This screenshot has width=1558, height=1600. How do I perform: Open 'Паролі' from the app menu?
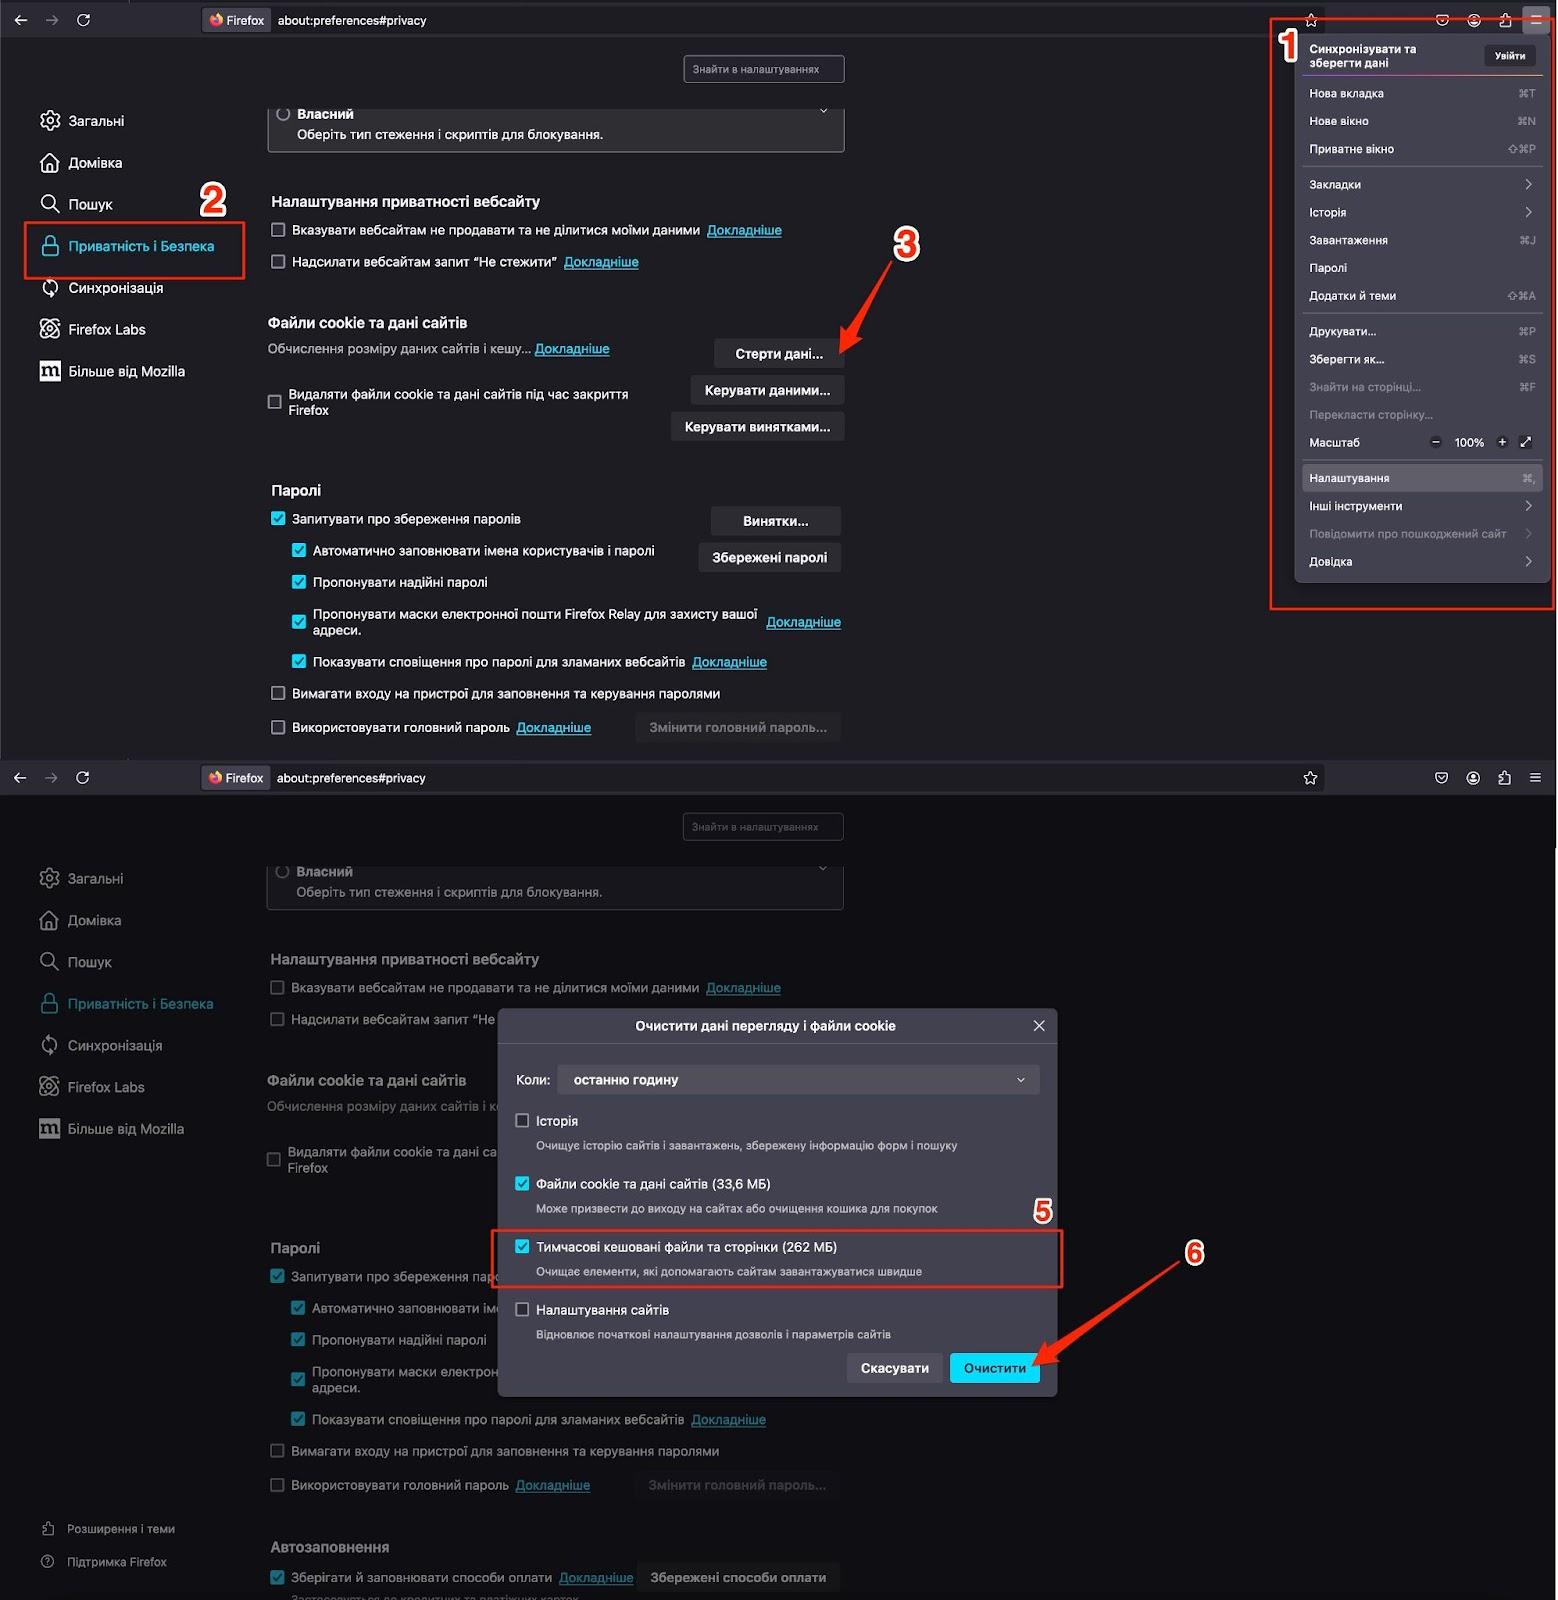tap(1421, 268)
